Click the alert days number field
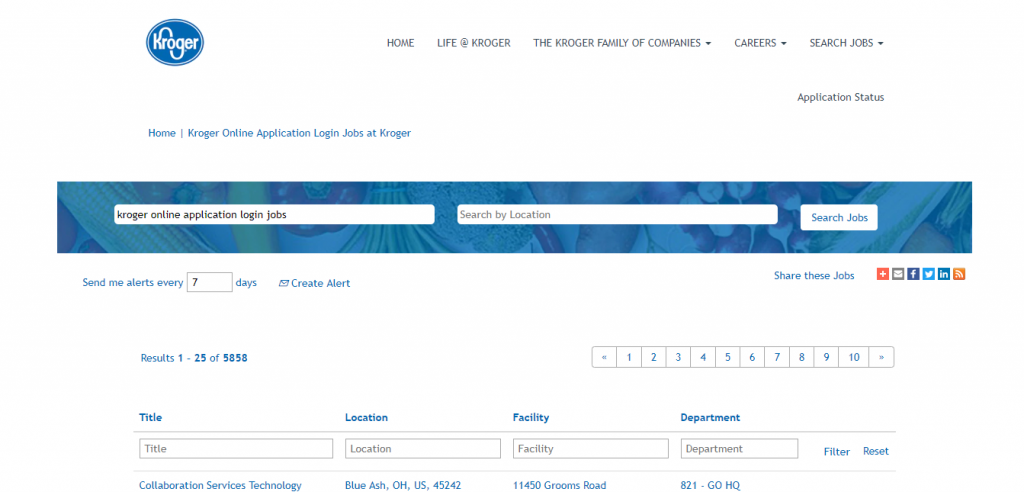The image size is (1024, 492). tap(210, 282)
